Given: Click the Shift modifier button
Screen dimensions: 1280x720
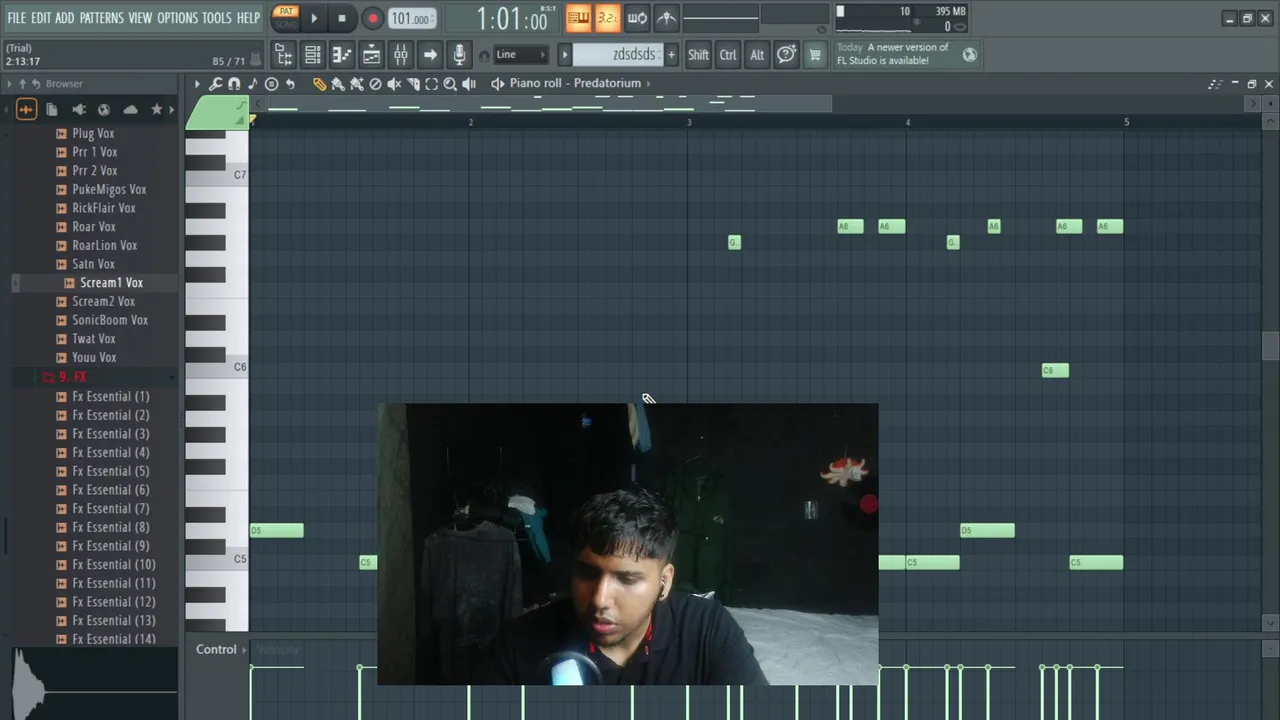Looking at the screenshot, I should pyautogui.click(x=698, y=55).
